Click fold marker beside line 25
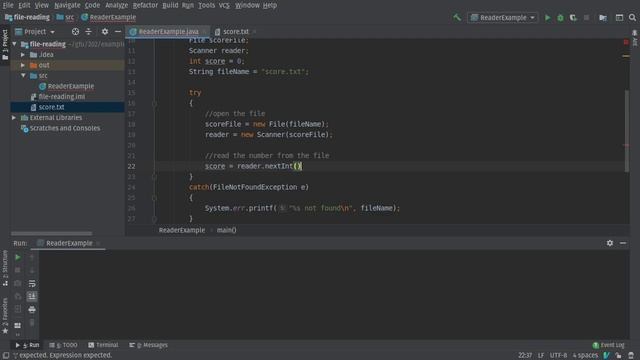The height and width of the screenshot is (360, 640). tap(154, 198)
